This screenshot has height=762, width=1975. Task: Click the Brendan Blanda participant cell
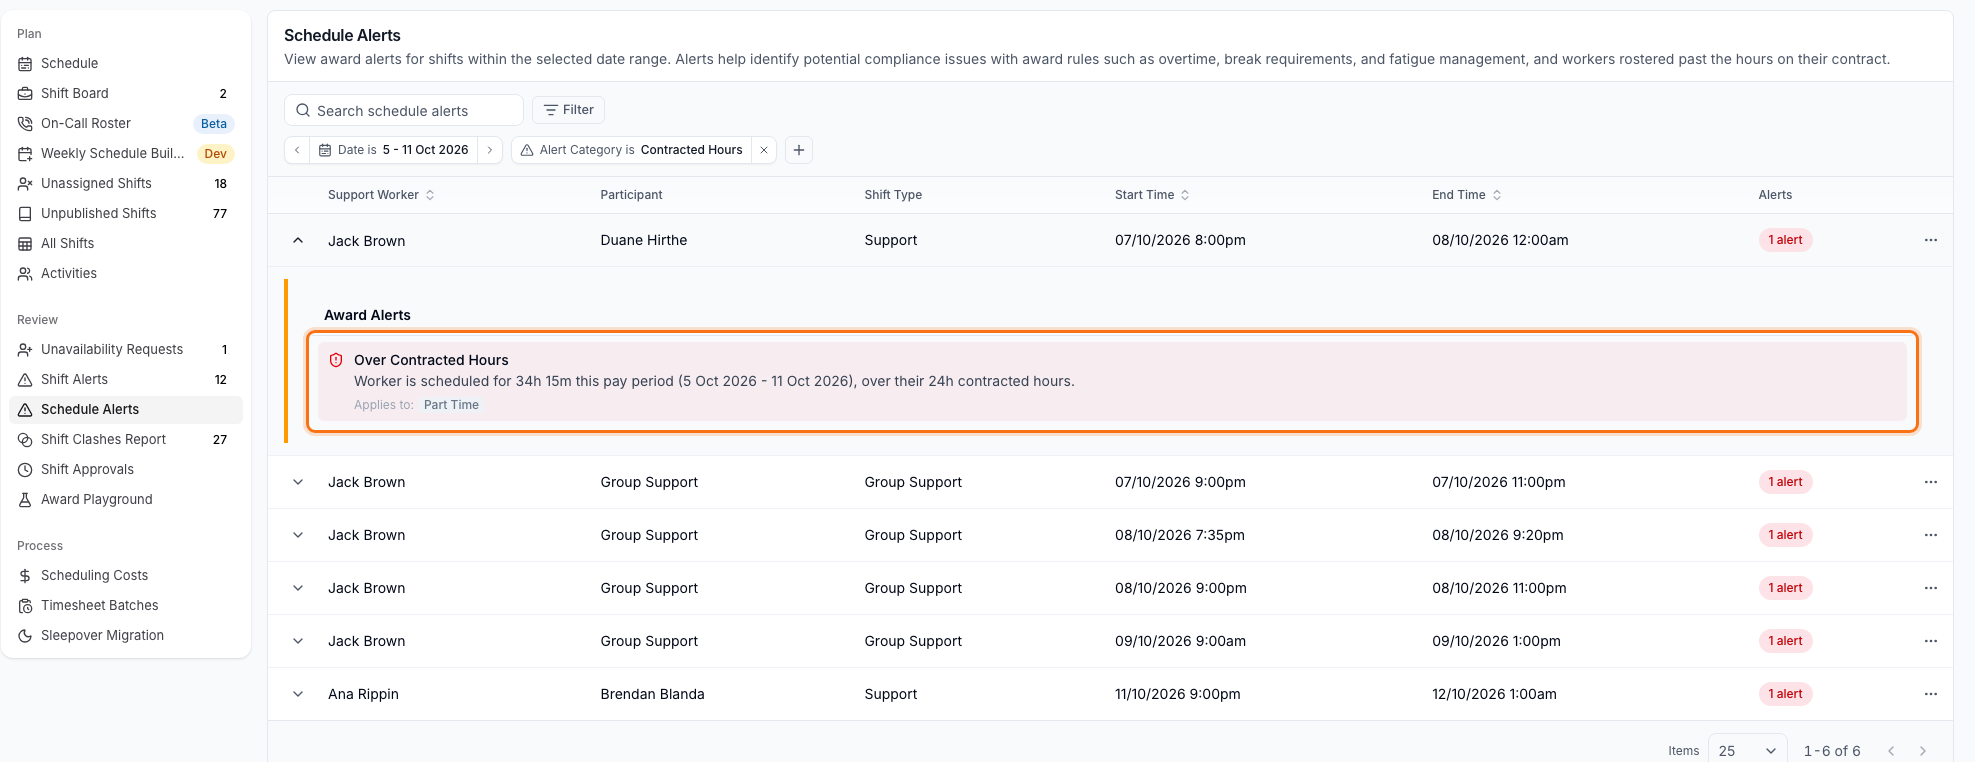tap(652, 694)
